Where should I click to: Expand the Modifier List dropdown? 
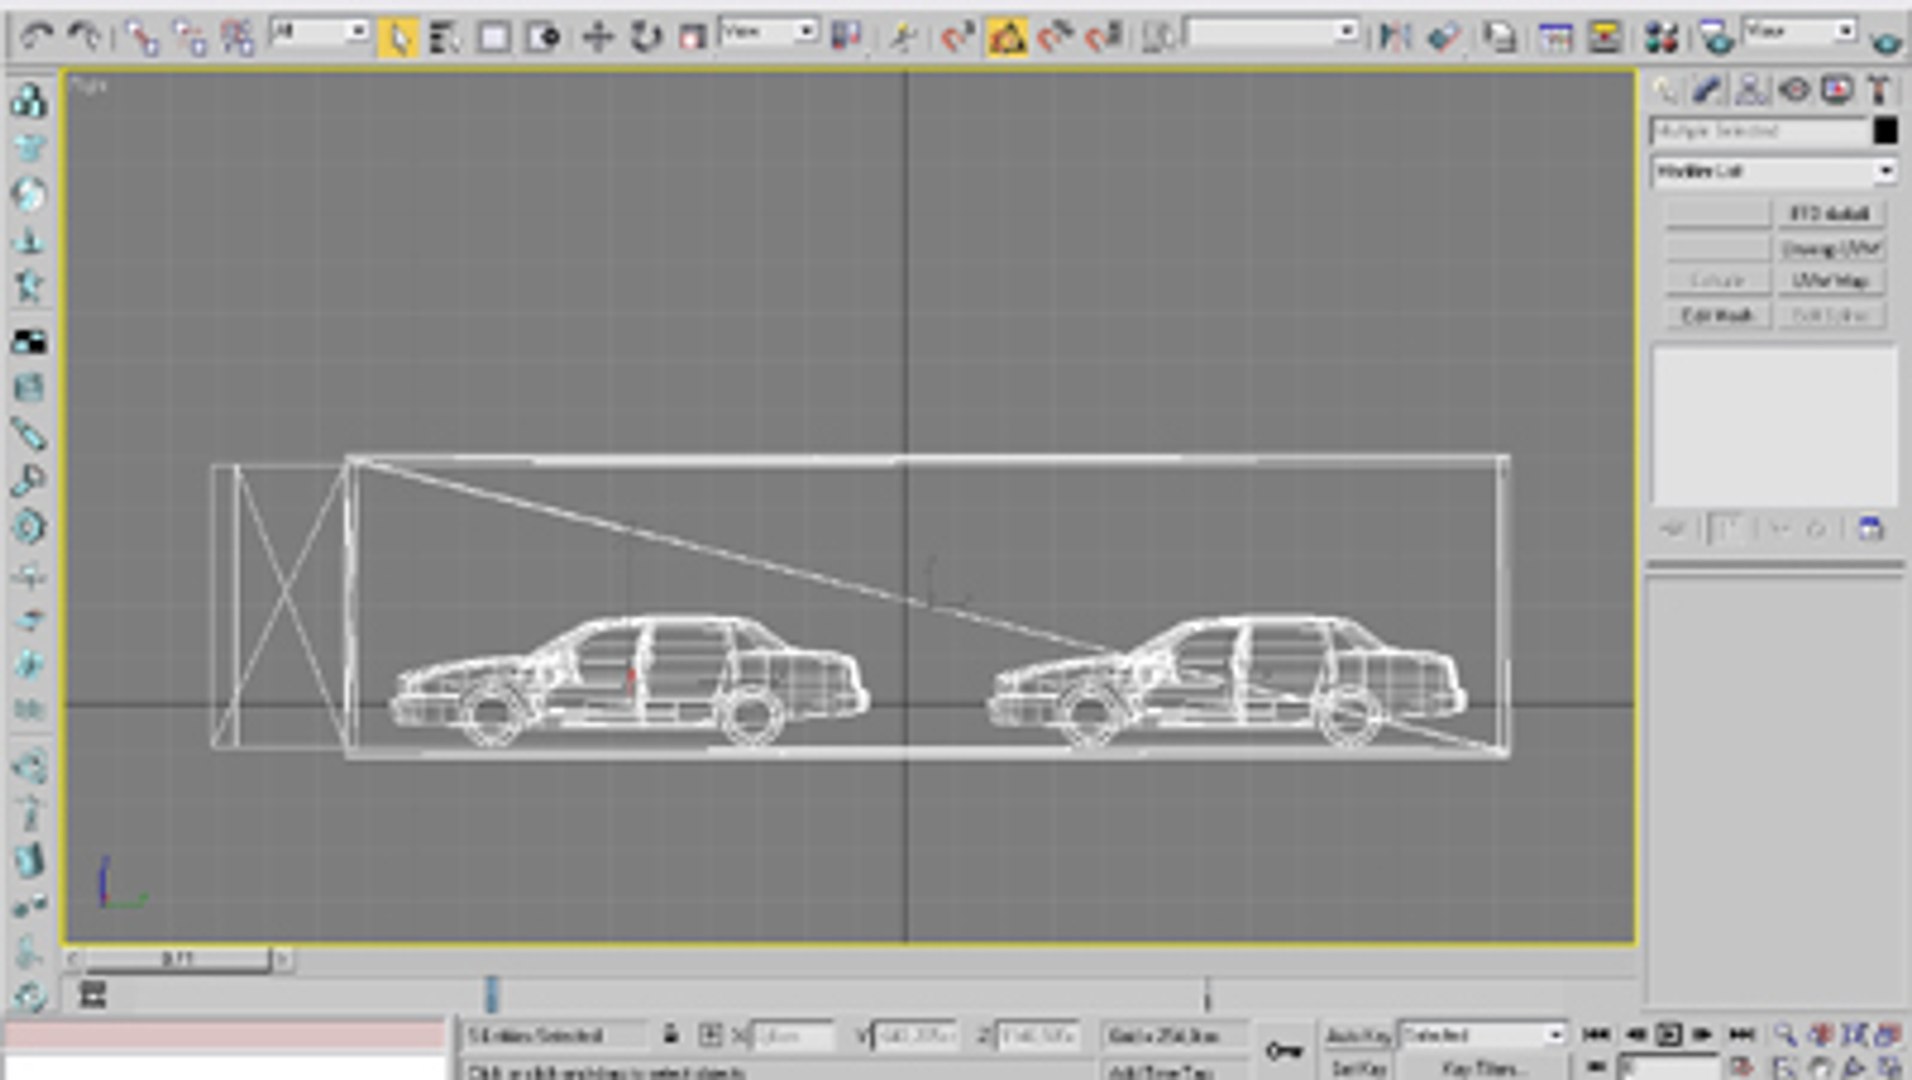coord(1773,171)
